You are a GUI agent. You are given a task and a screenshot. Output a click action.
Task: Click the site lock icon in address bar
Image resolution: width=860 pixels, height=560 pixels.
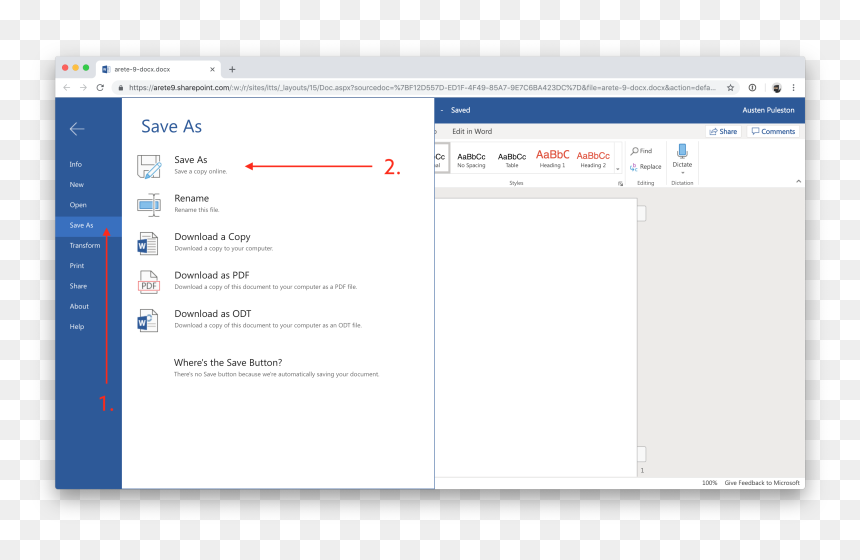coord(121,88)
